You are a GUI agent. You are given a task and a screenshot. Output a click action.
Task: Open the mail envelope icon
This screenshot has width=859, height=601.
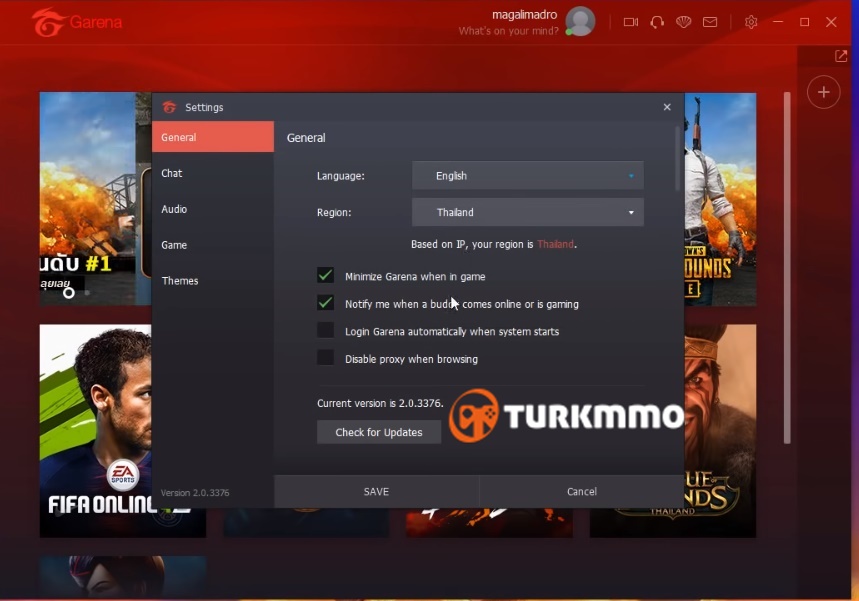coord(710,22)
